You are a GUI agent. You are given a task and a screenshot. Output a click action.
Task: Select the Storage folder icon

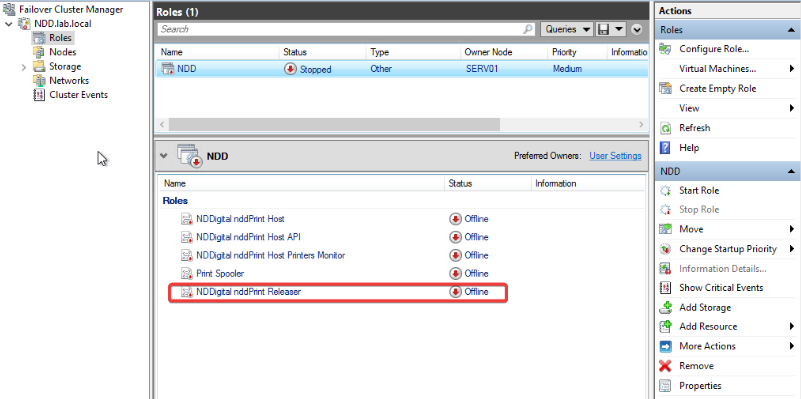point(39,66)
